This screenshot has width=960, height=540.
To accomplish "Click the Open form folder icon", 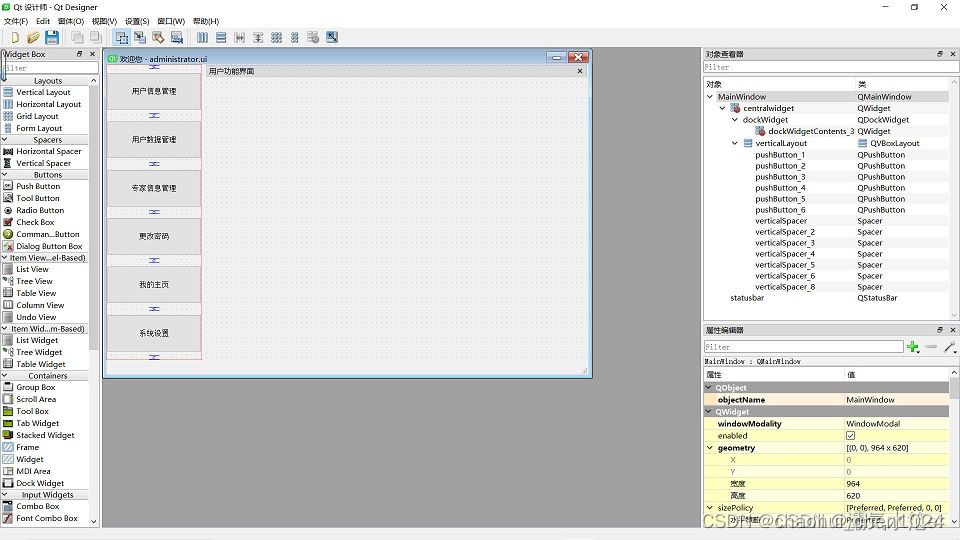I will point(33,37).
